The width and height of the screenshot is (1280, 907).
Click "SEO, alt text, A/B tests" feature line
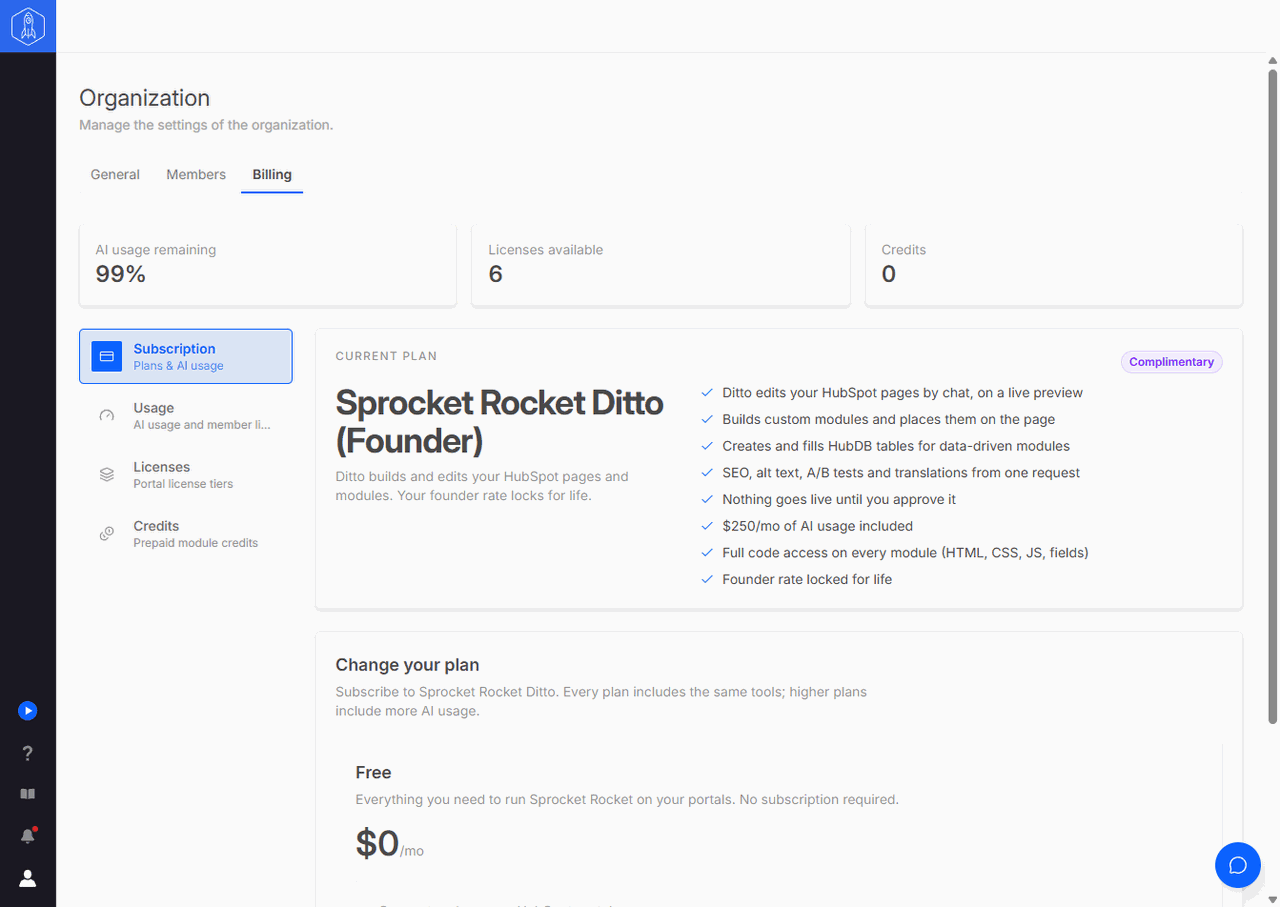(x=901, y=472)
